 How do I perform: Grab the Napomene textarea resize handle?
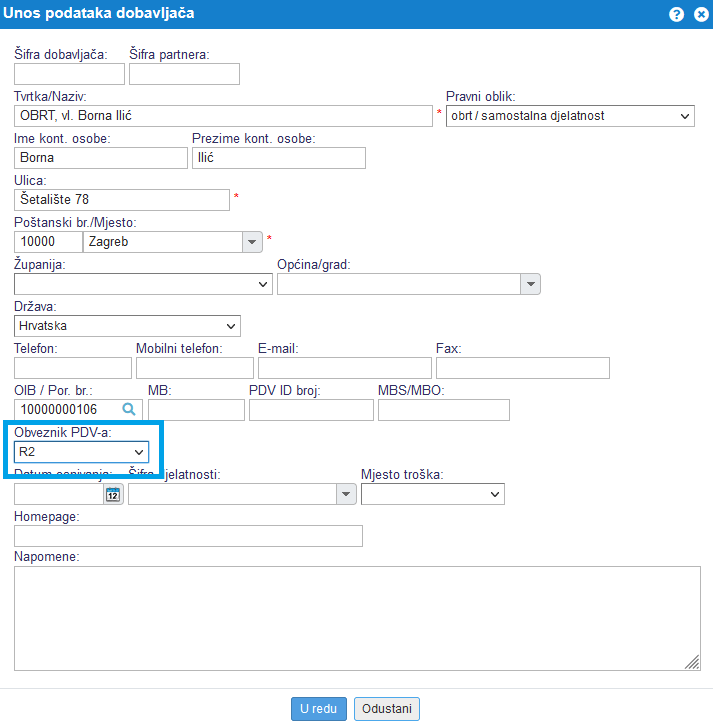[x=694, y=663]
